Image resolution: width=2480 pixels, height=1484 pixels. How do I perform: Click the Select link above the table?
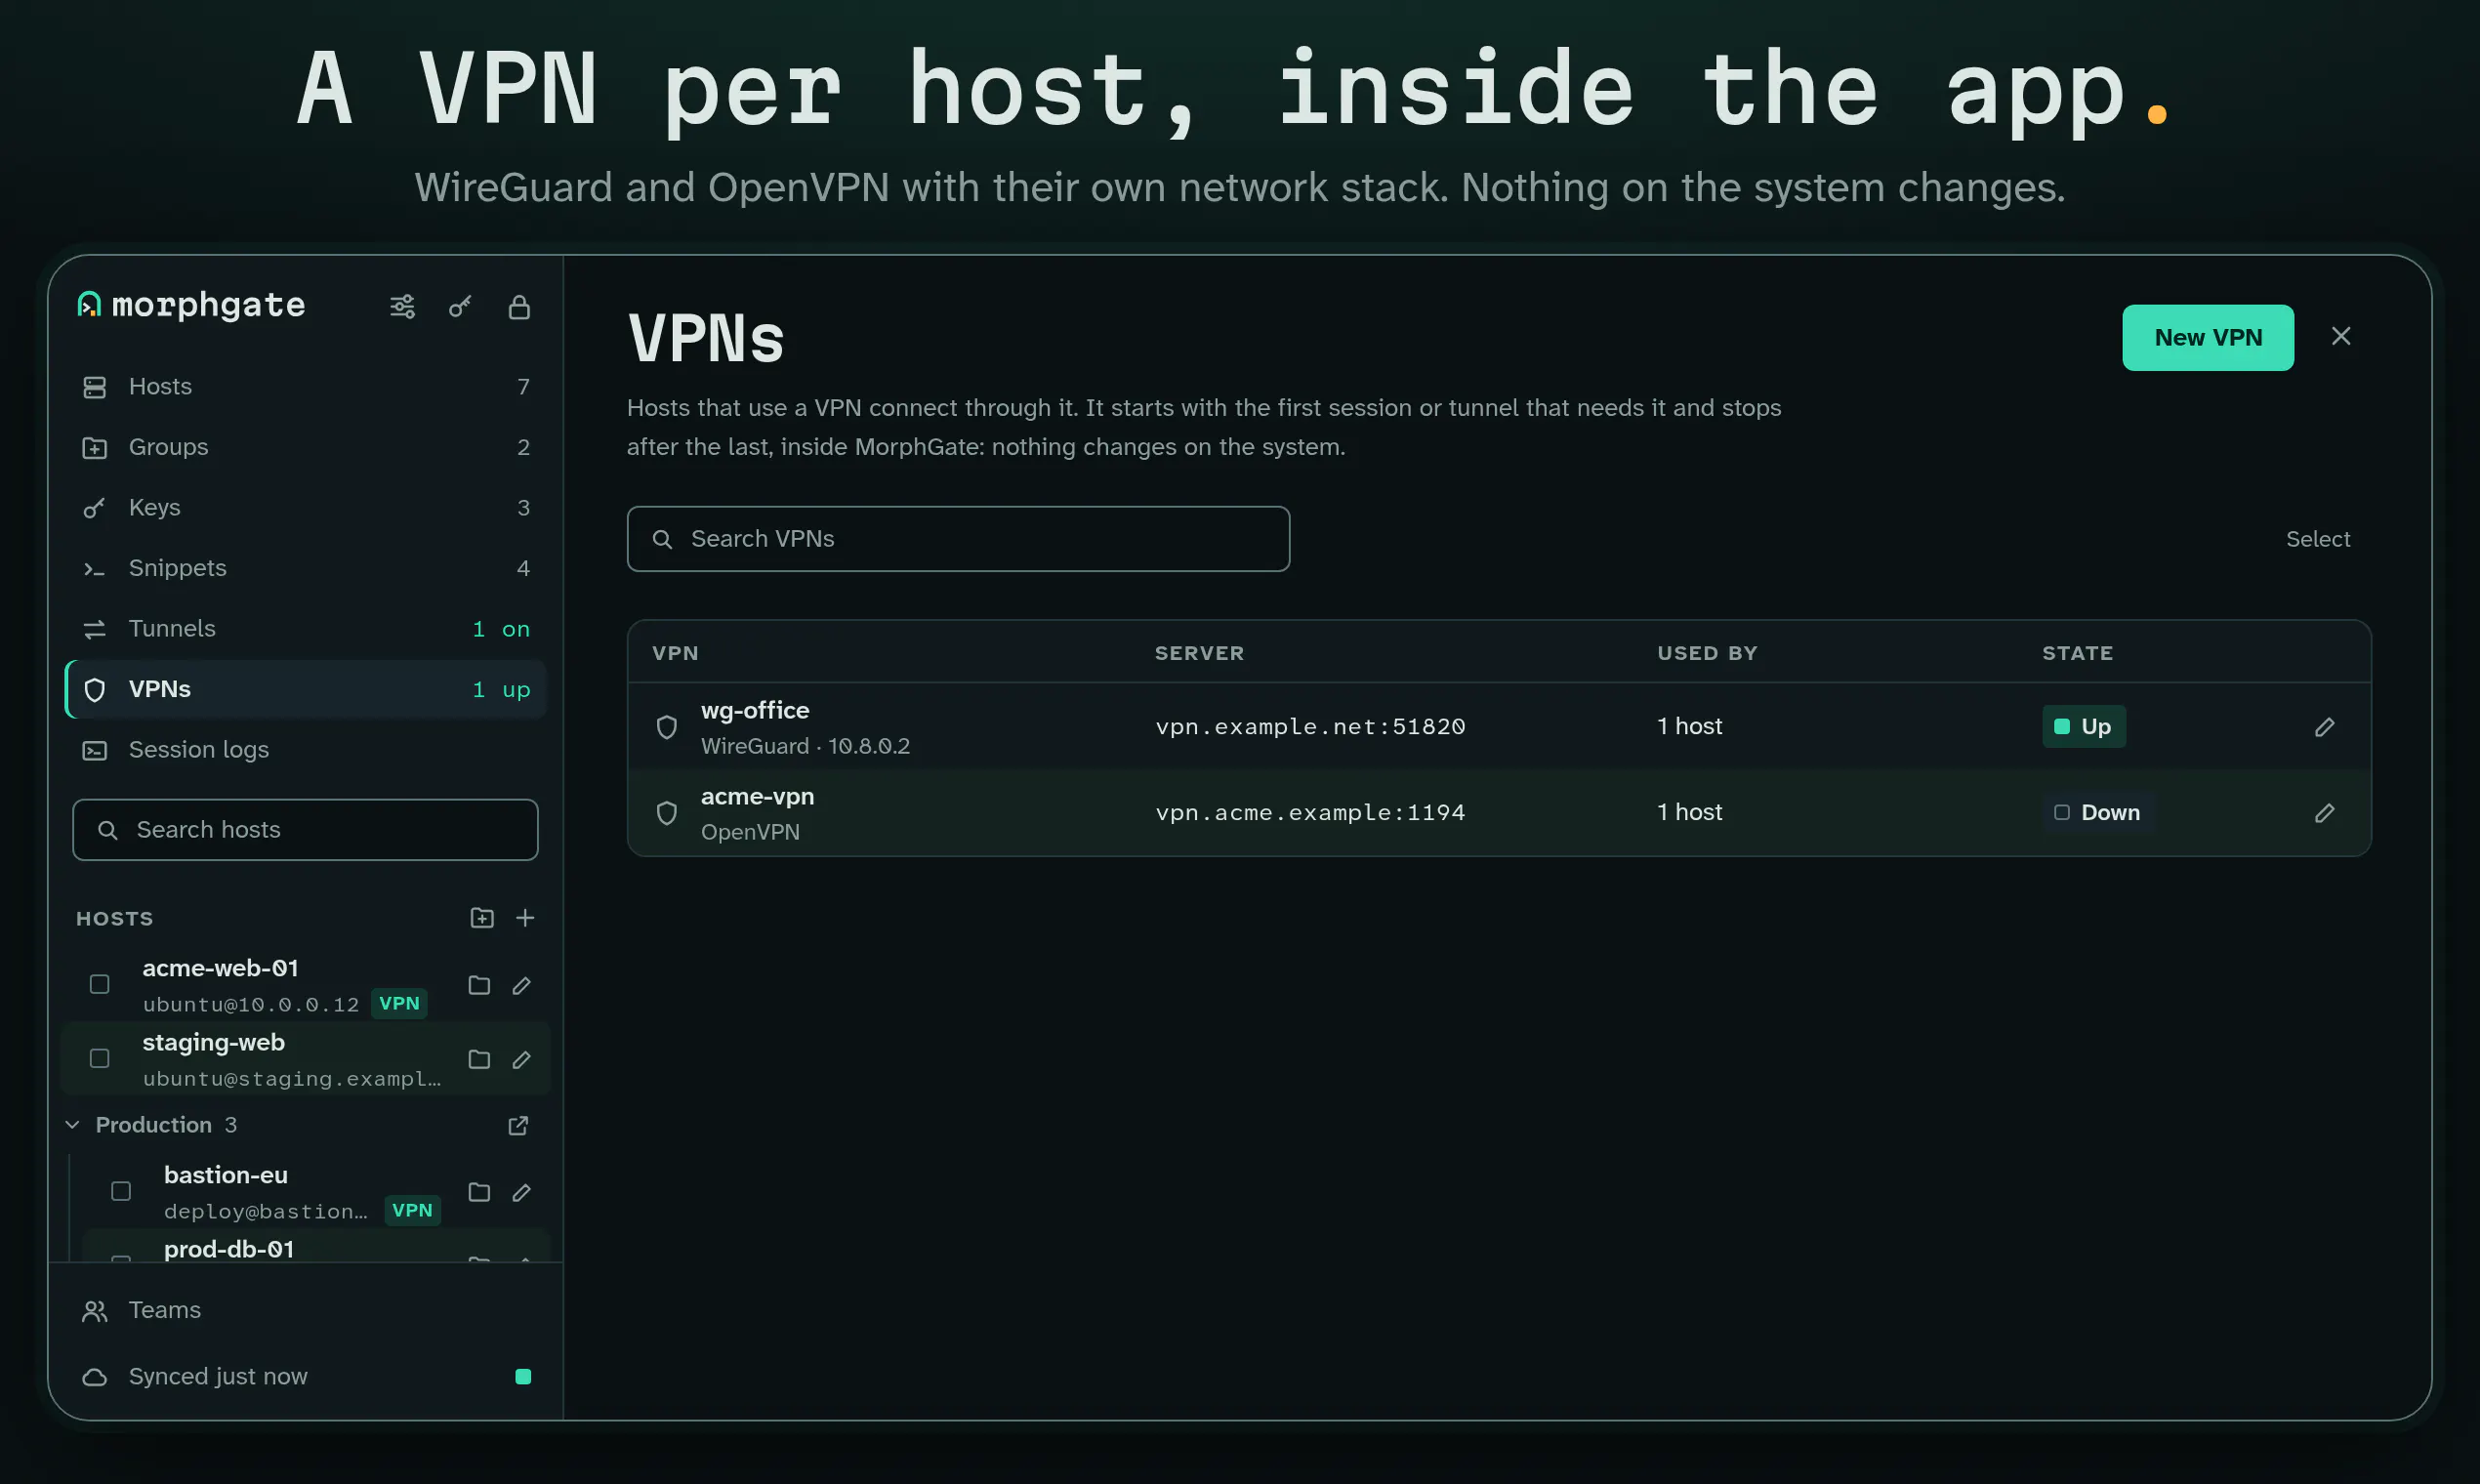(2318, 539)
